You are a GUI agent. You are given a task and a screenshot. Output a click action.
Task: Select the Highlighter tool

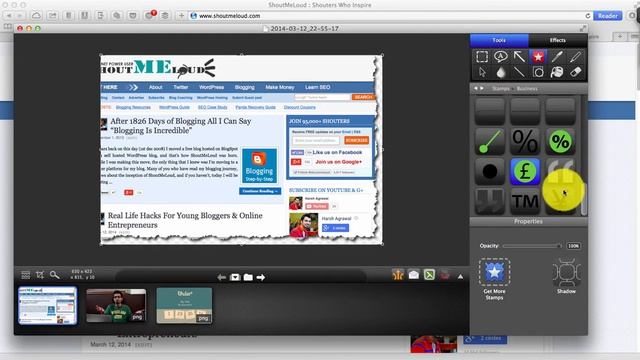coord(576,57)
